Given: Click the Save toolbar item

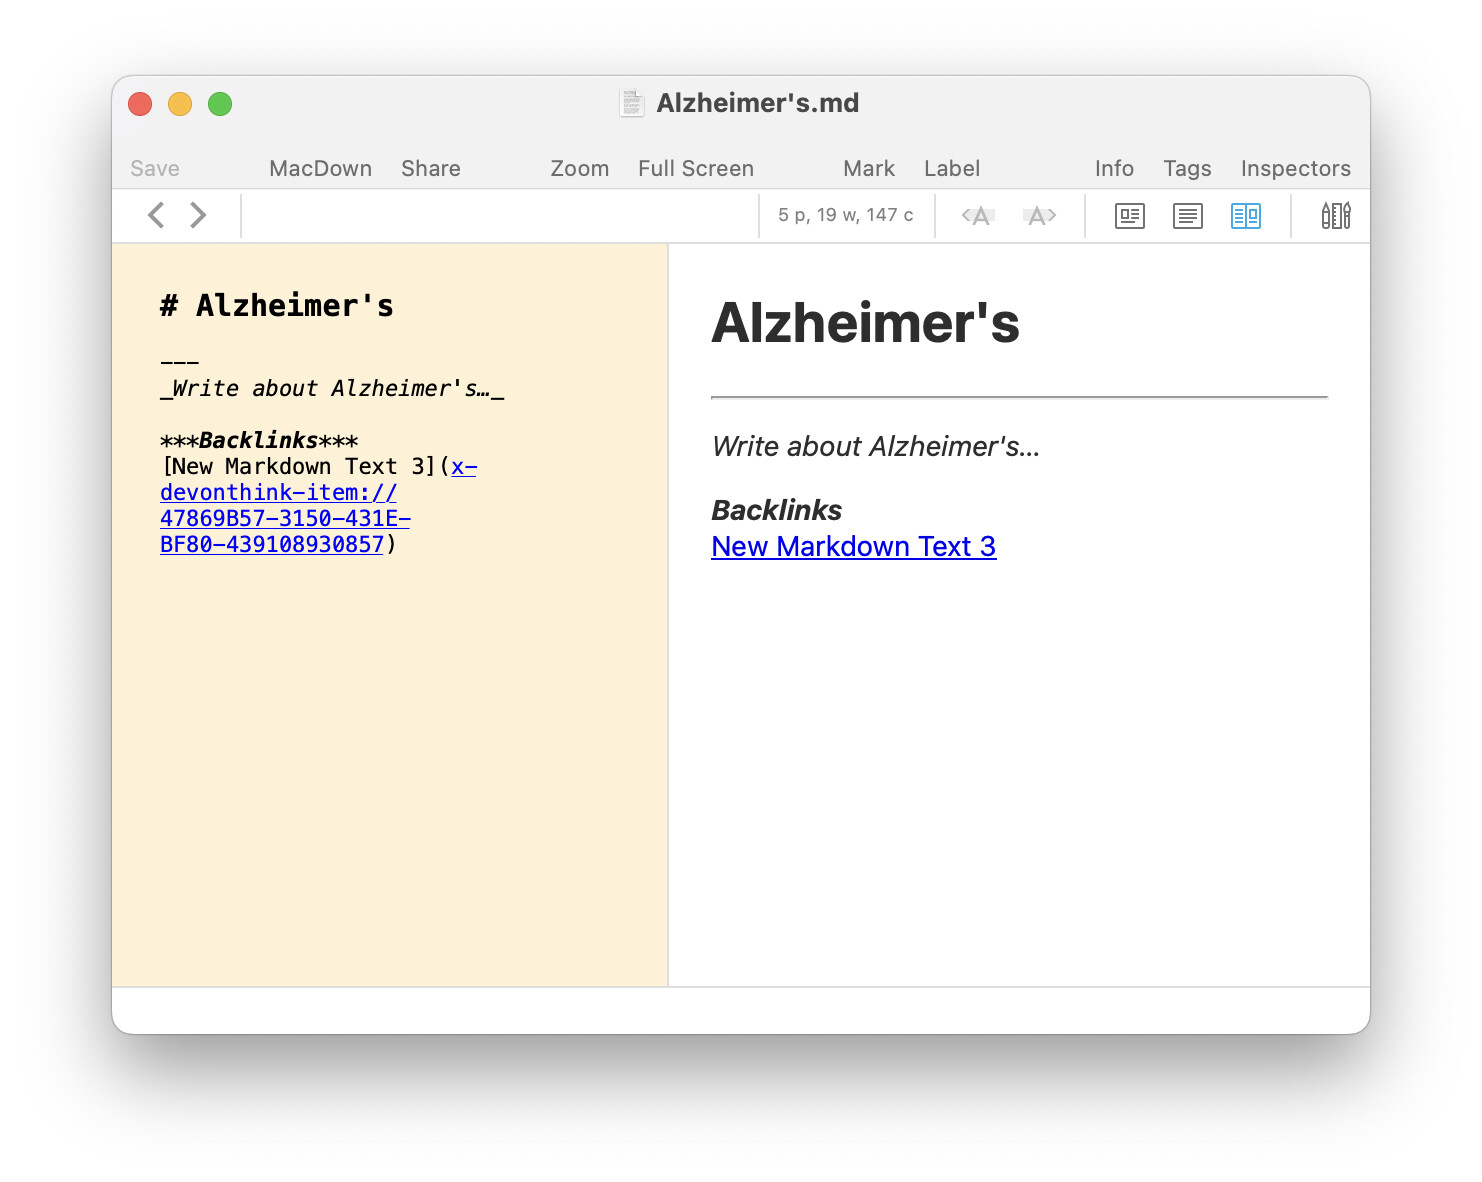Looking at the screenshot, I should point(155,168).
